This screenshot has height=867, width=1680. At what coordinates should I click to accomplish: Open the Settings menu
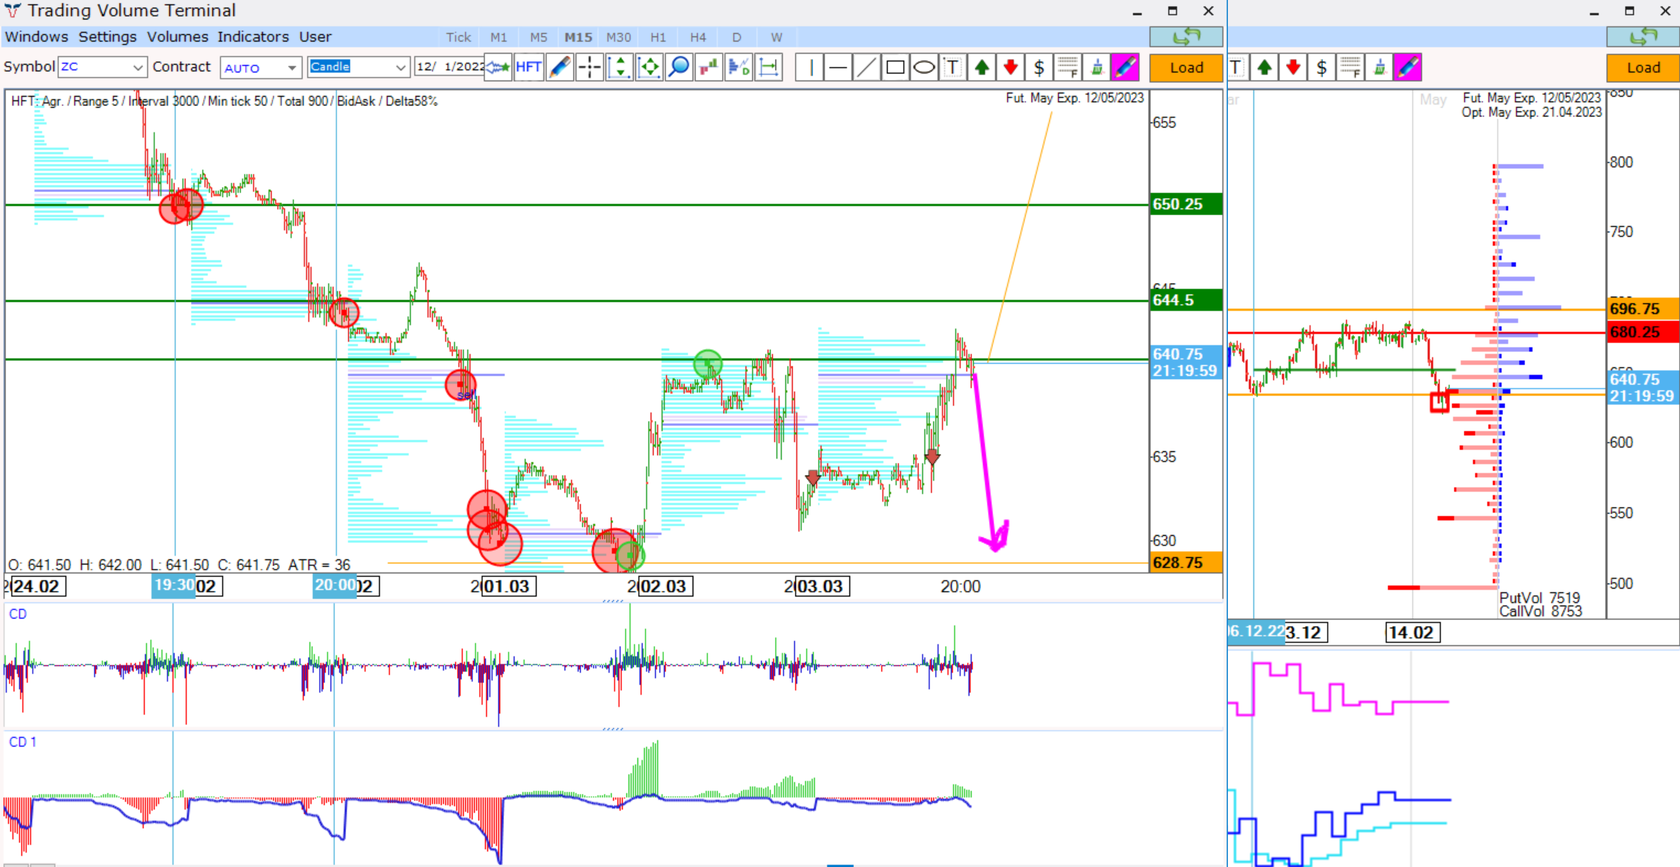[x=107, y=37]
